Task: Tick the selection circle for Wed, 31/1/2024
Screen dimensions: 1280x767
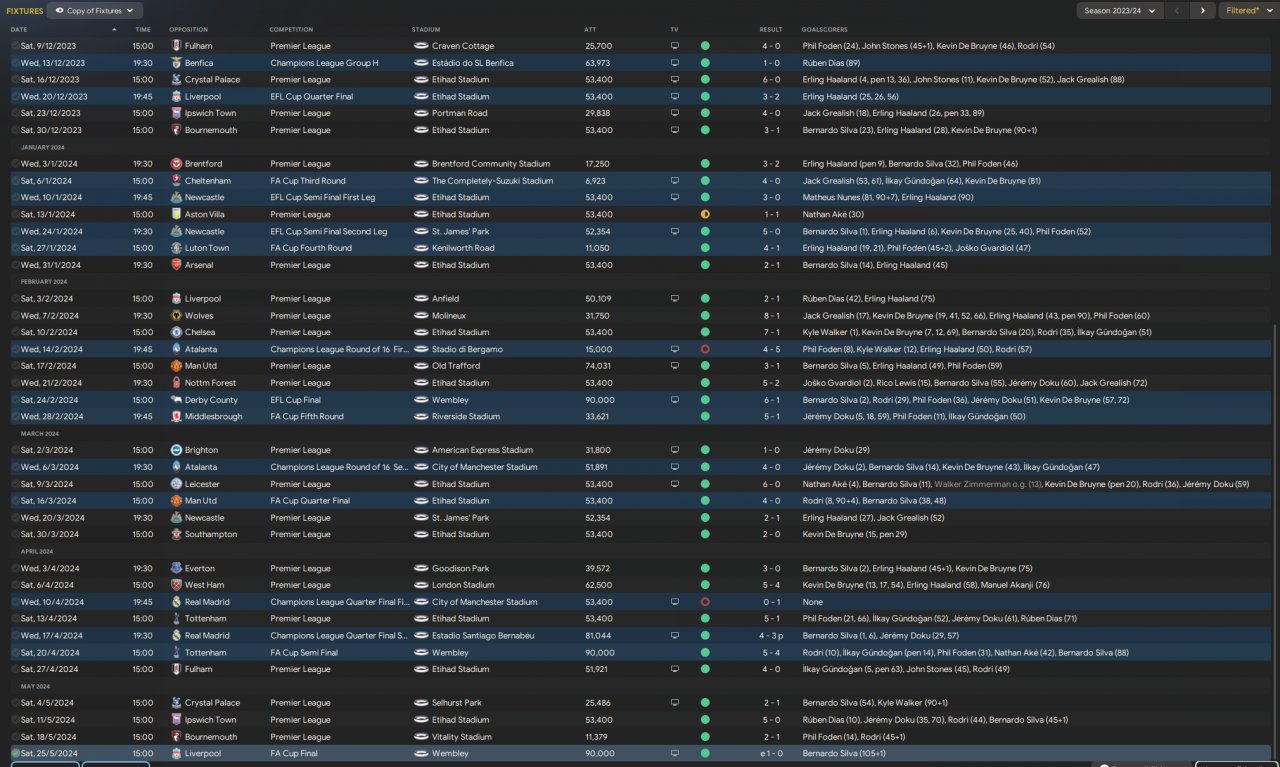Action: [x=15, y=265]
